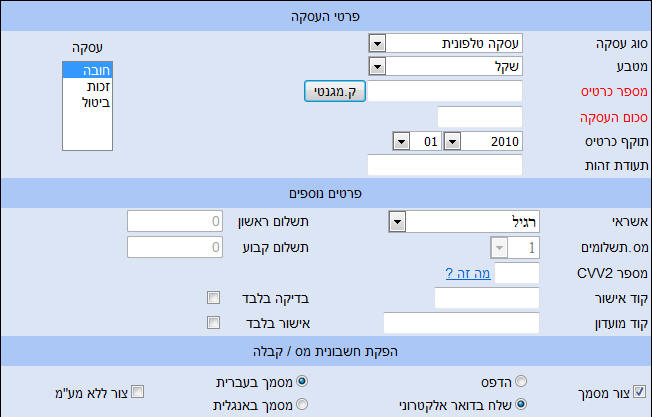
Task: Expand the מטבע currency dropdown
Action: click(x=378, y=67)
